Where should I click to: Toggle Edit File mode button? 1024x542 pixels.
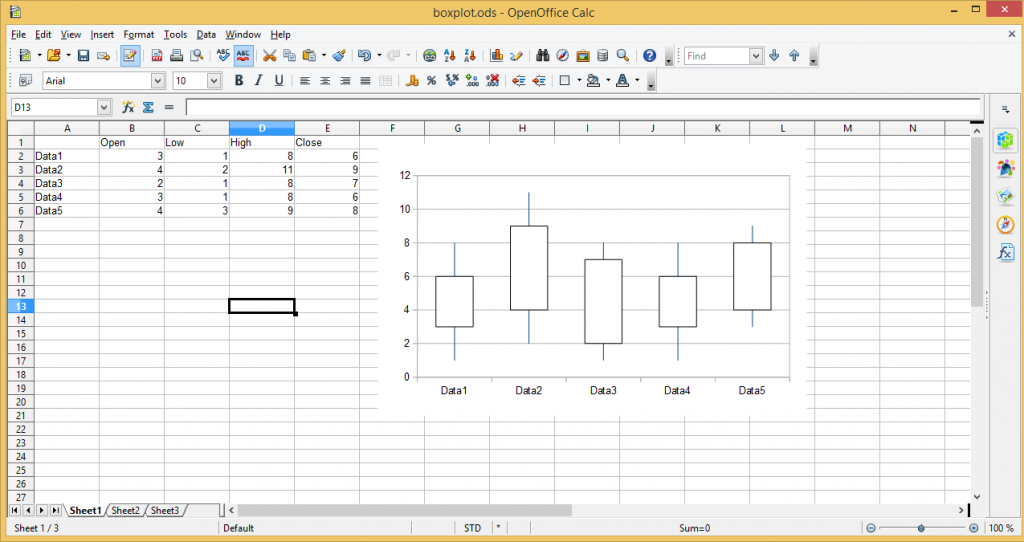coord(131,56)
